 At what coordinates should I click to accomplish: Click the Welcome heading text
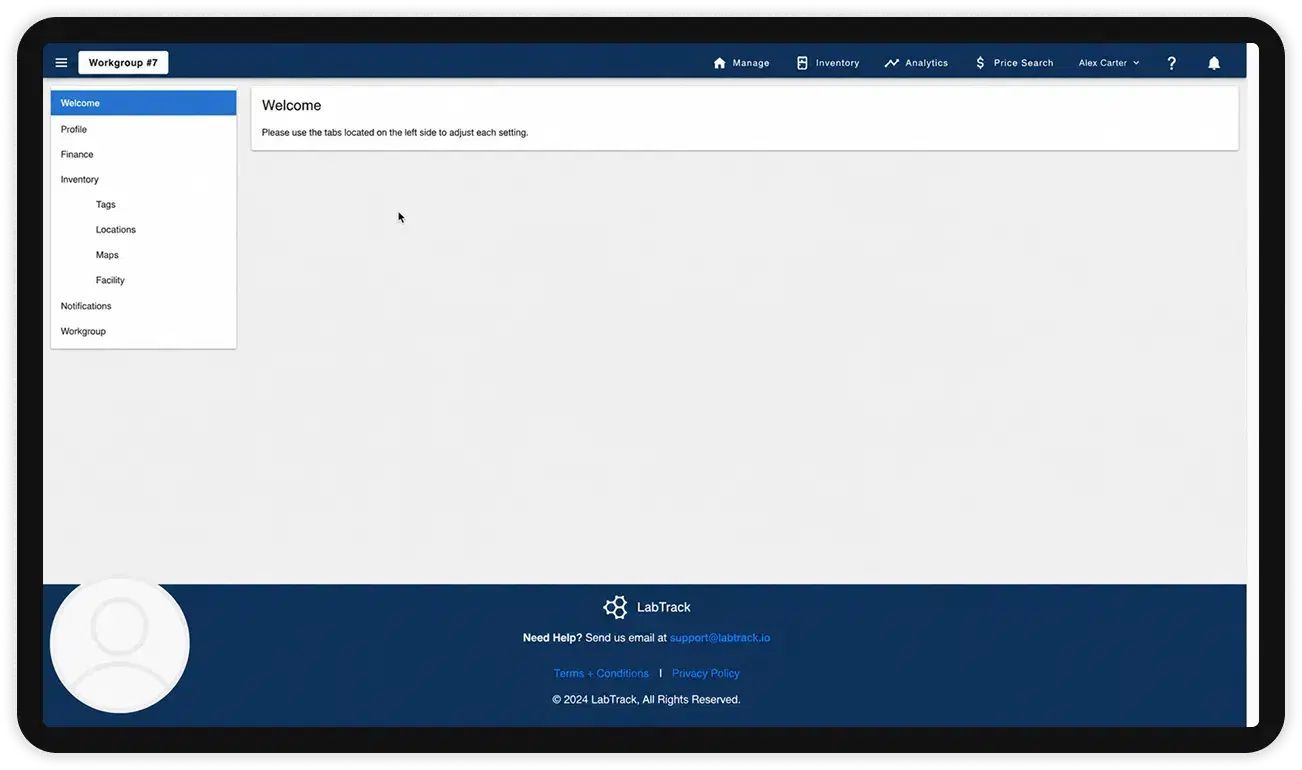coord(291,105)
